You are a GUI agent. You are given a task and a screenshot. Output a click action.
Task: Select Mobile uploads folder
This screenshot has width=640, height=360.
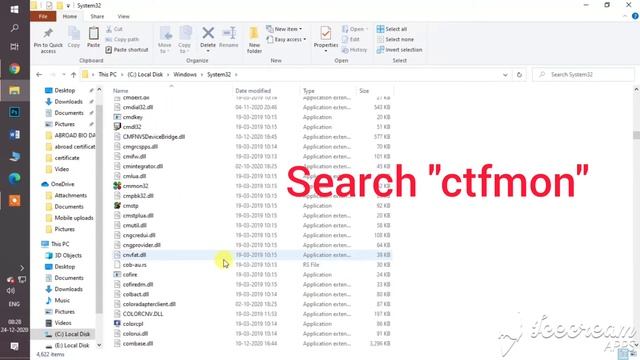74,218
